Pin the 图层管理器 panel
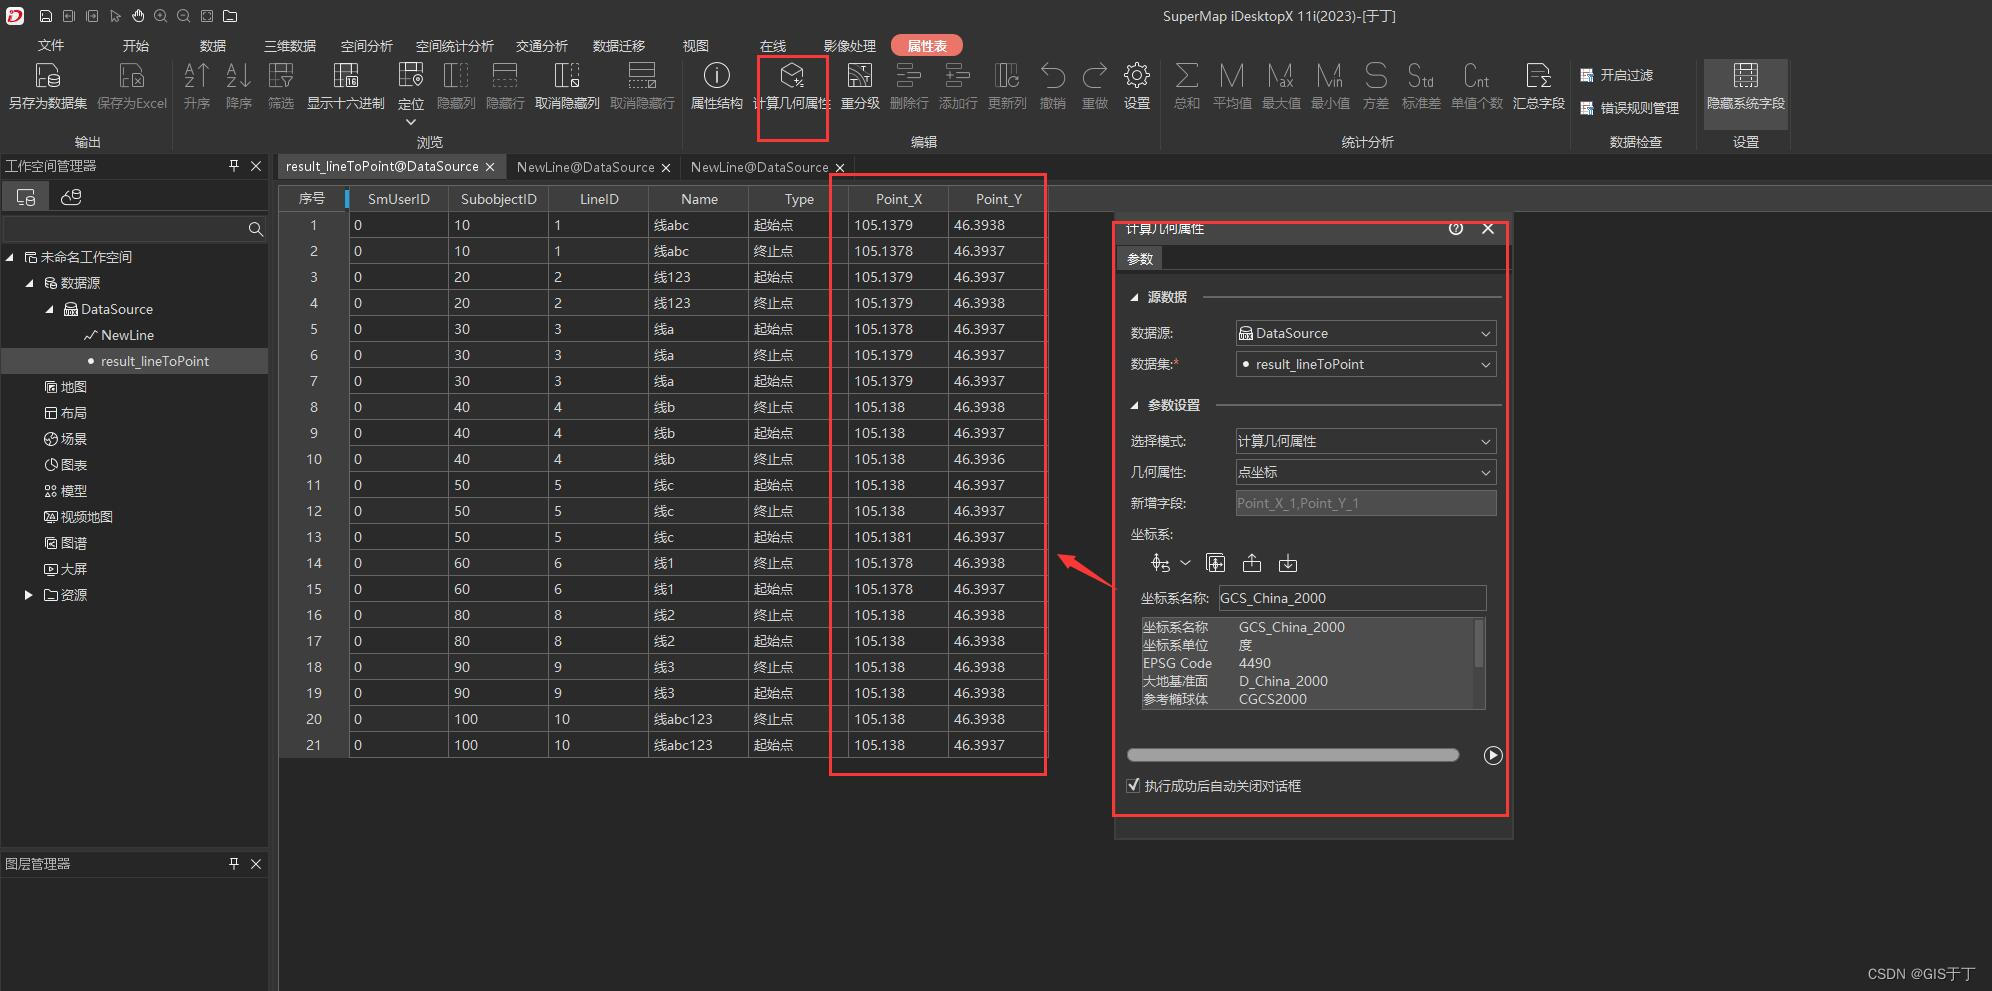1992x991 pixels. click(234, 863)
